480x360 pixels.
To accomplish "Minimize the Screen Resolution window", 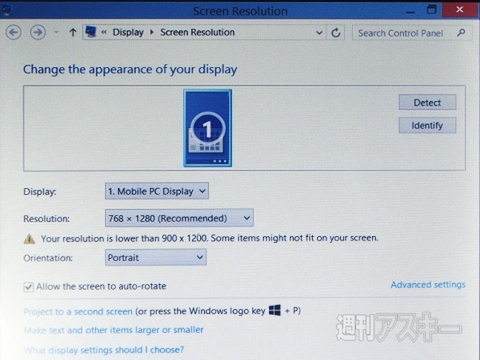I will point(411,11).
